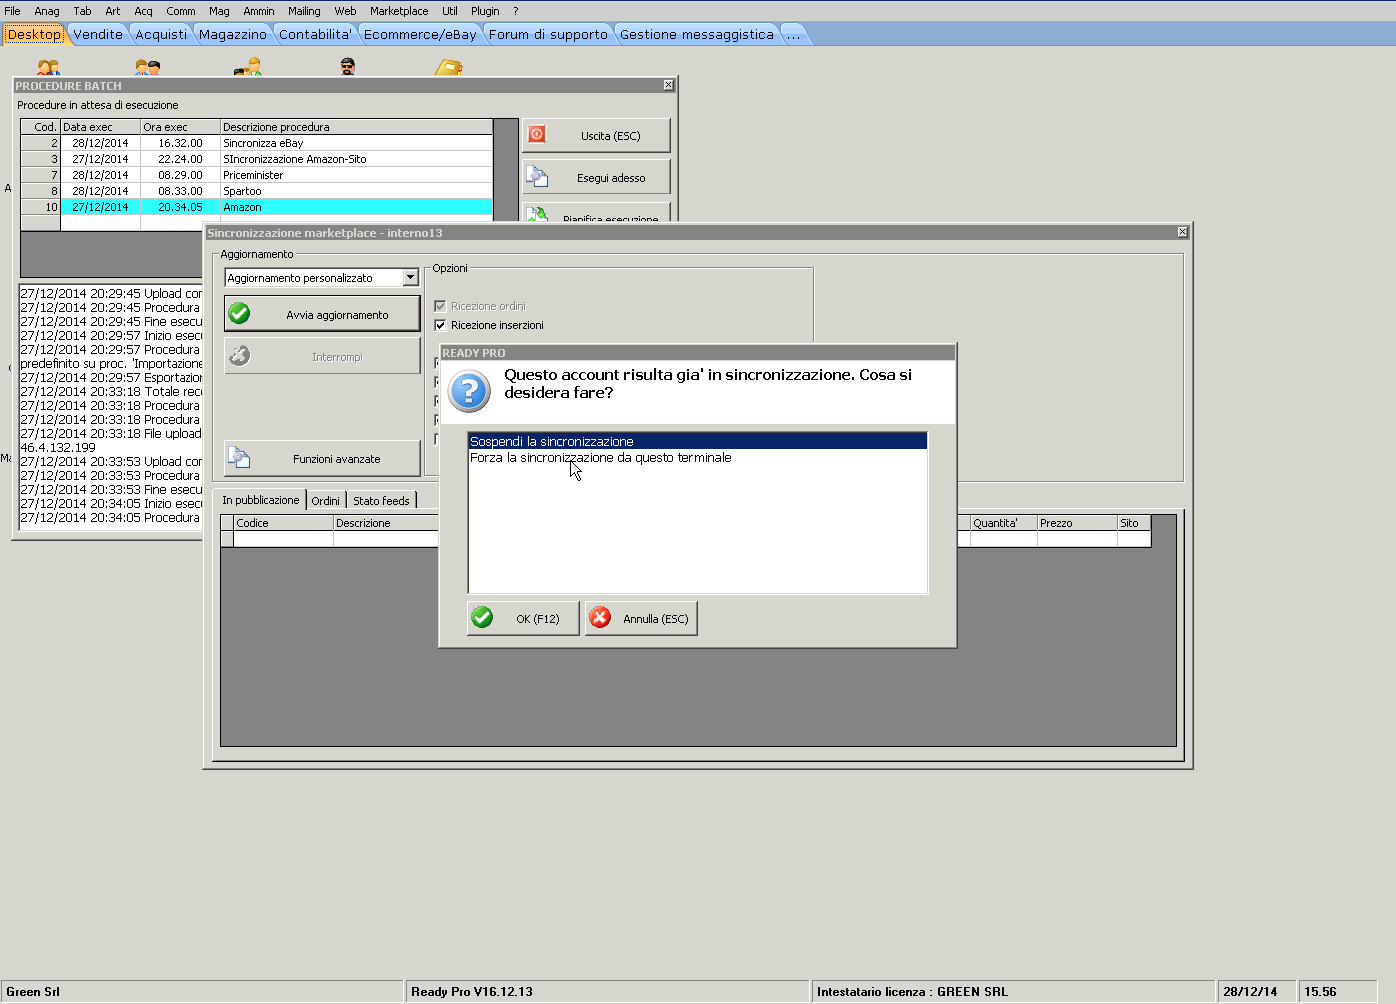This screenshot has width=1396, height=1004.
Task: Open the yellow notebook desktop icon
Action: point(448,68)
